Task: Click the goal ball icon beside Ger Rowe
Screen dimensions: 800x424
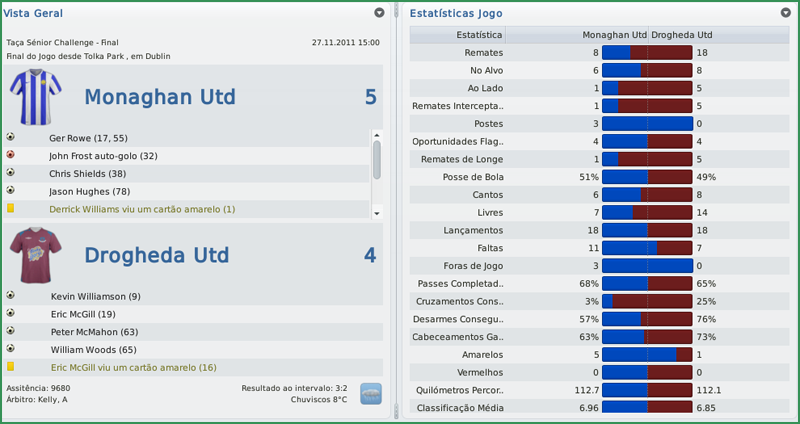Action: click(10, 137)
